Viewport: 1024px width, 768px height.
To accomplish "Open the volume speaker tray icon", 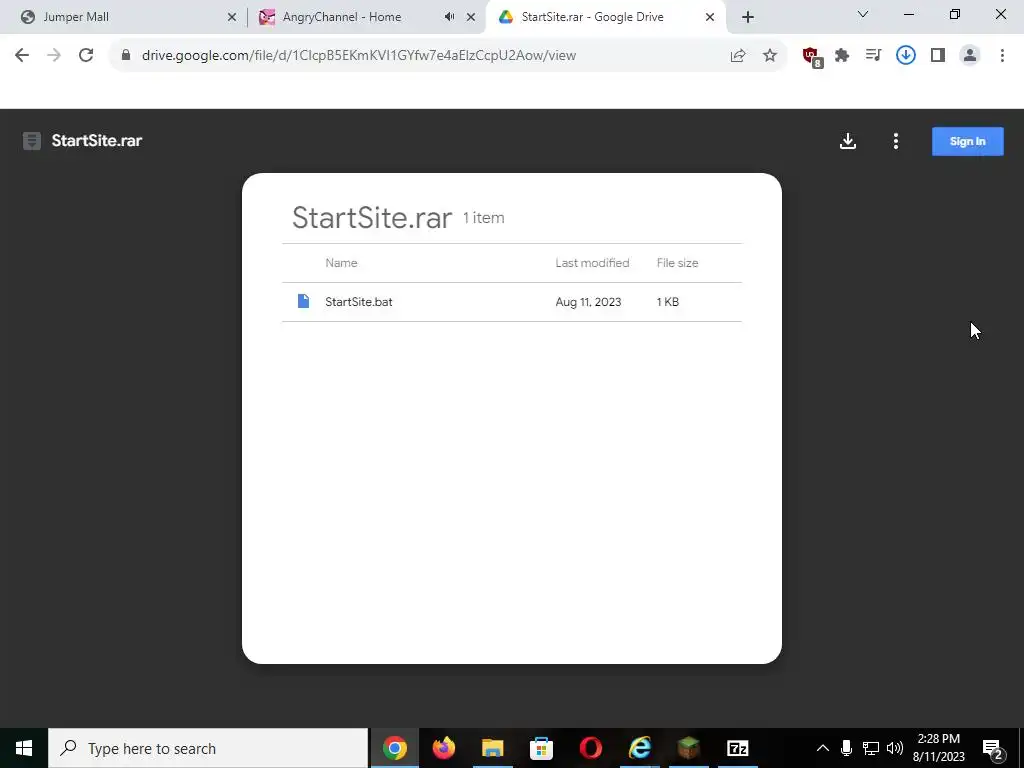I will [894, 748].
